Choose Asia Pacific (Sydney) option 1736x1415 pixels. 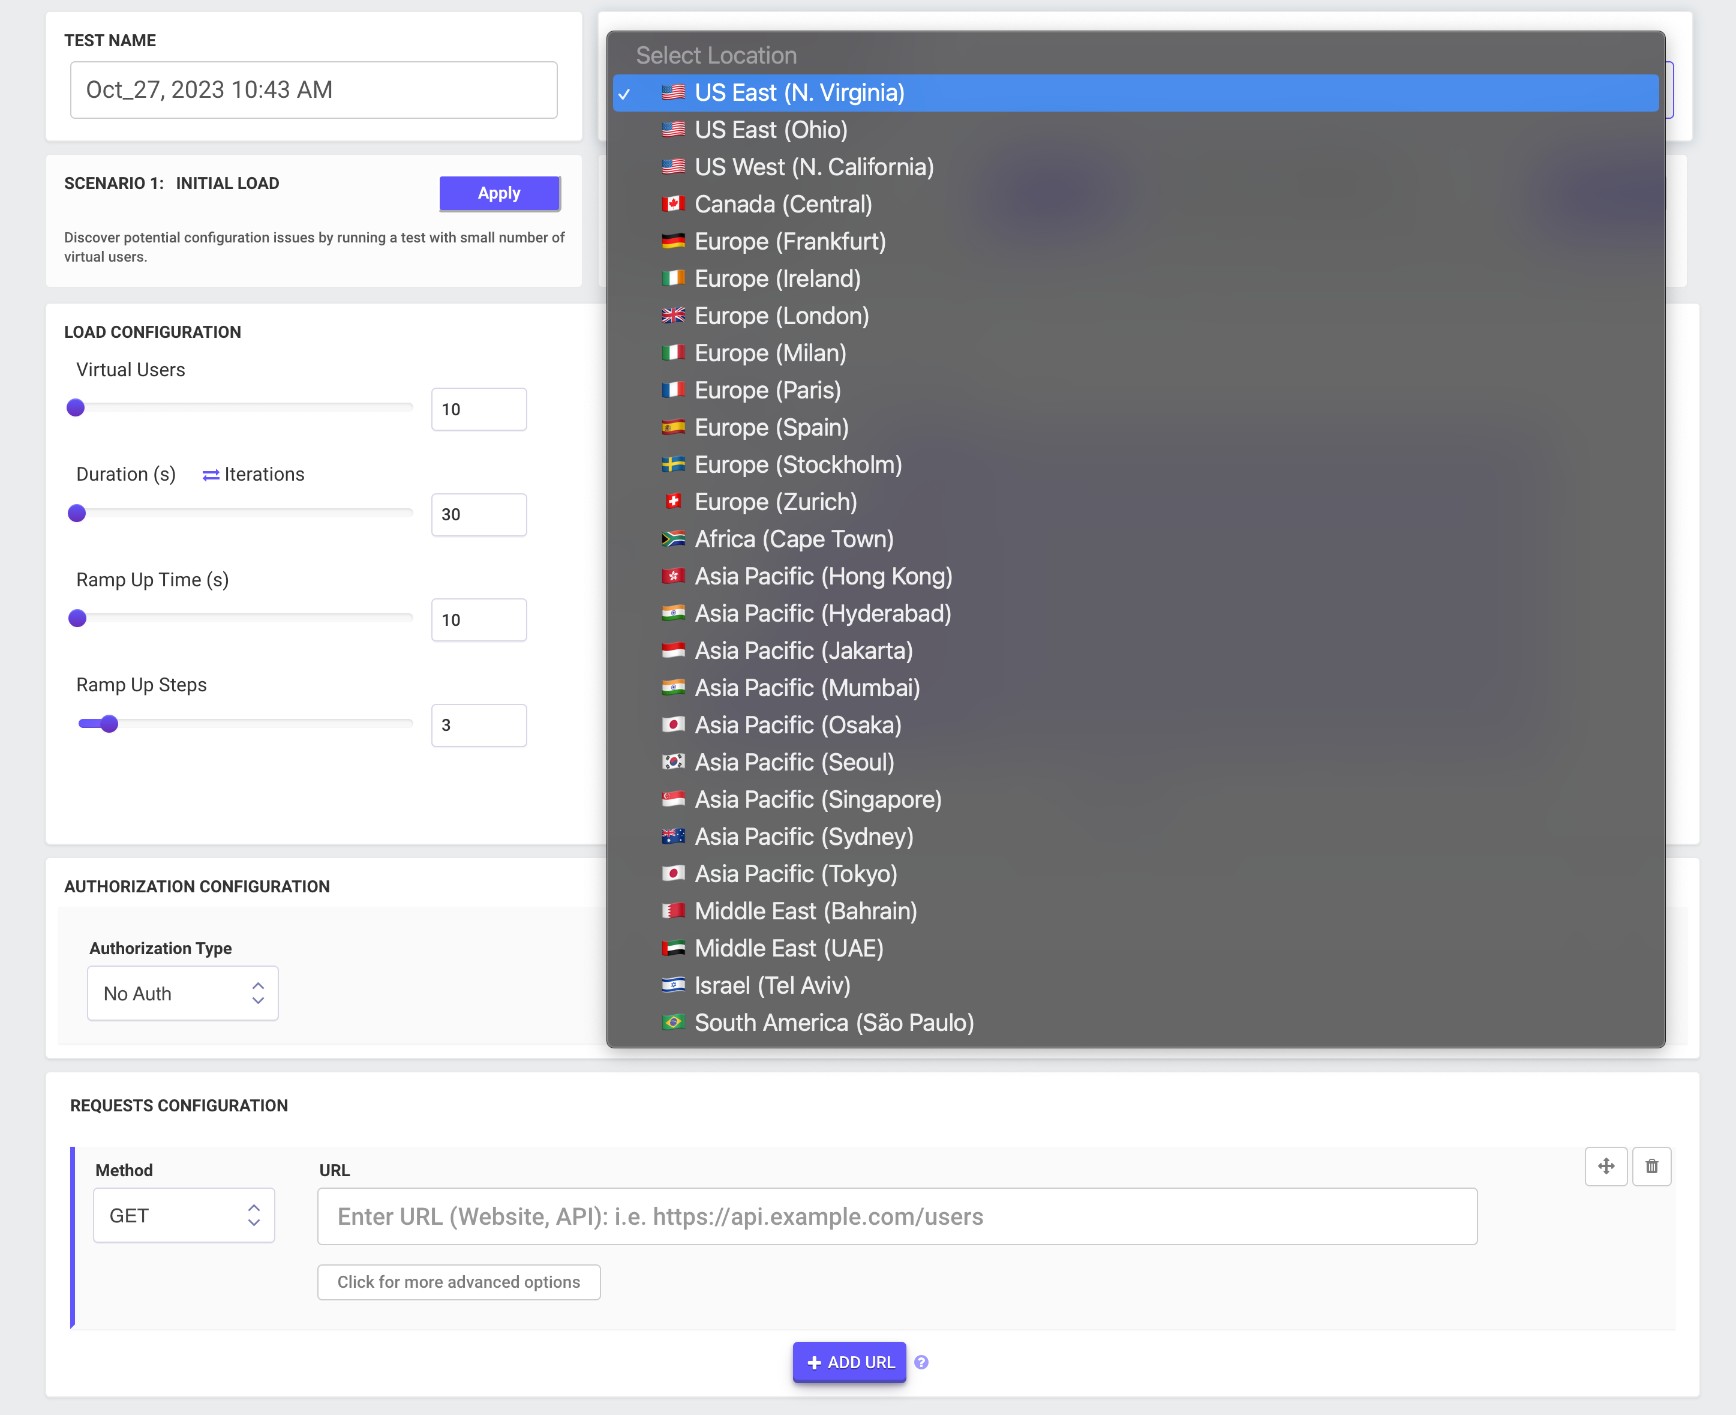coord(1135,837)
